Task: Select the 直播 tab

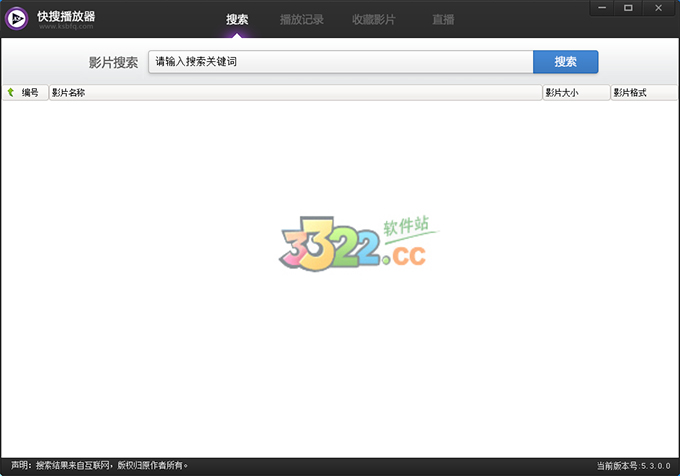Action: 442,19
